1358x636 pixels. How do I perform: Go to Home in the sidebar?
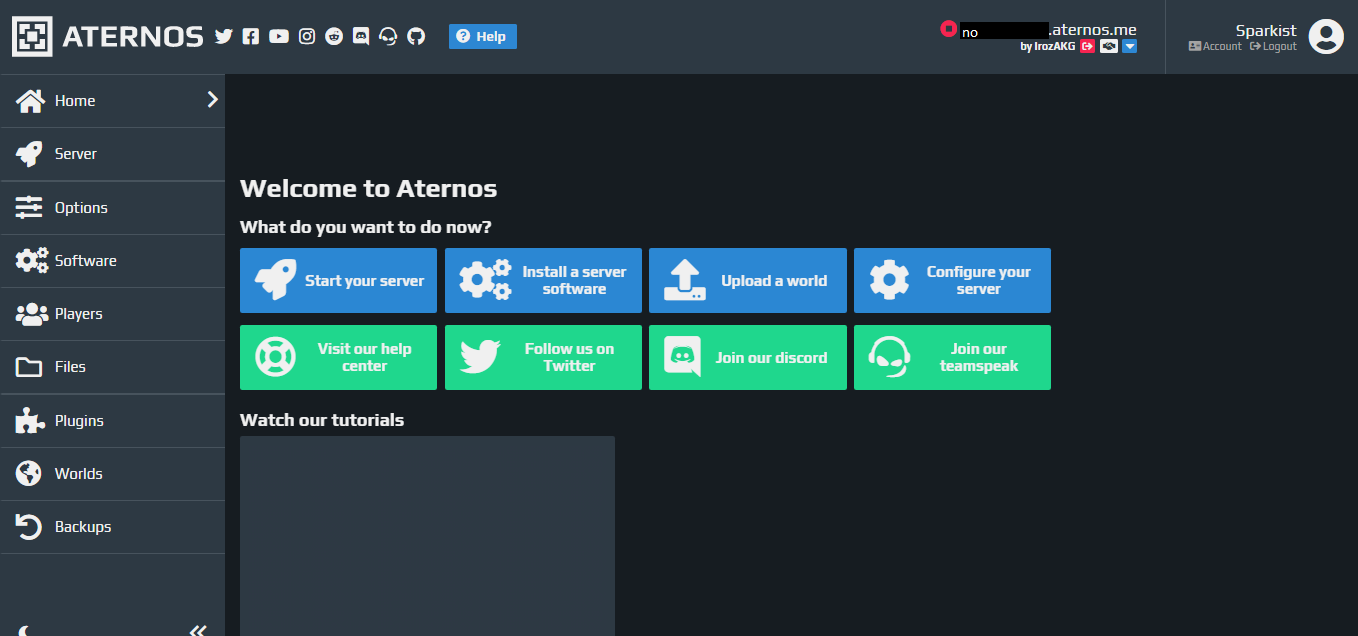pos(112,100)
